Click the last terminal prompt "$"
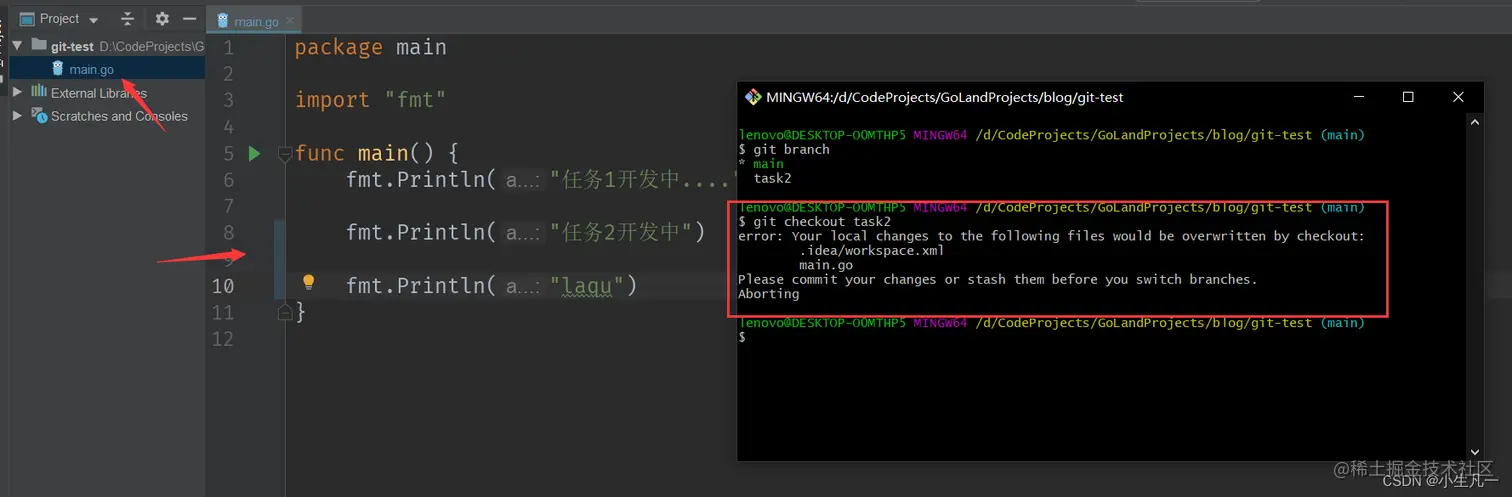This screenshot has width=1512, height=497. pyautogui.click(x=742, y=338)
